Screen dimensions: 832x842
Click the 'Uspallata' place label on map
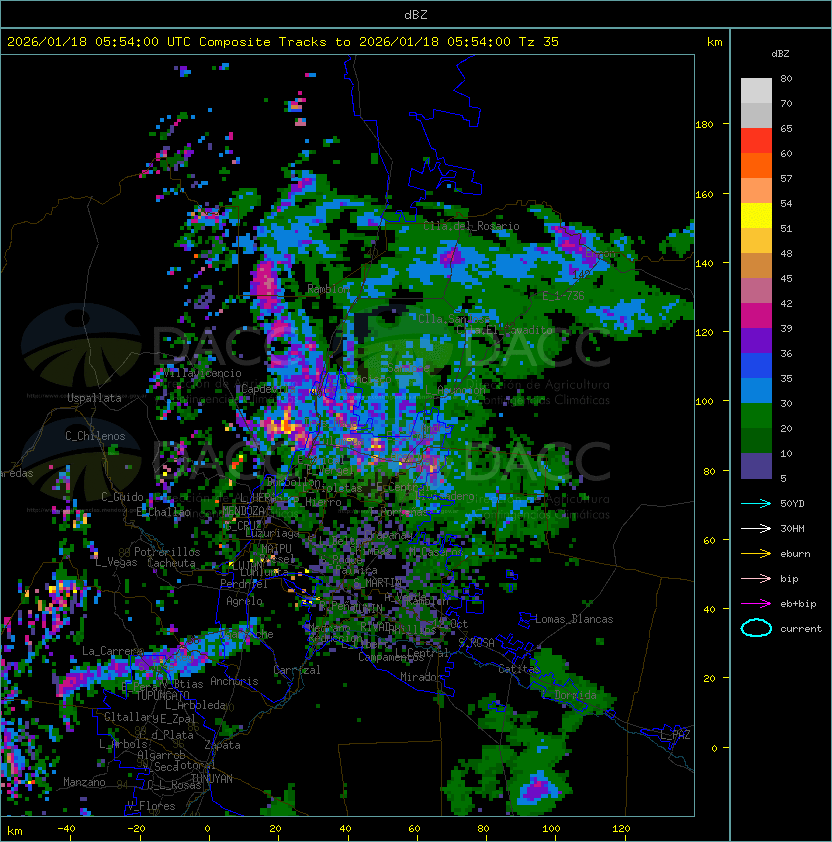(x=94, y=398)
